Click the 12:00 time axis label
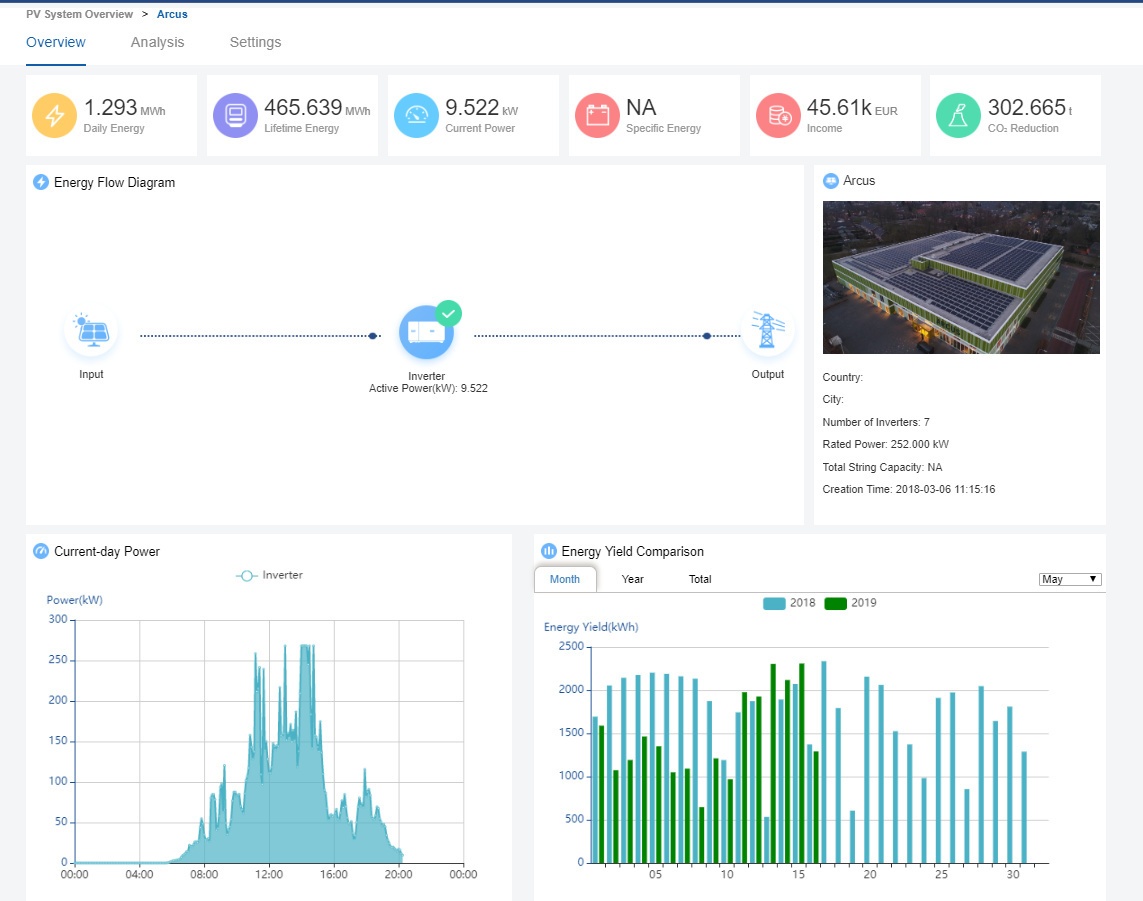This screenshot has height=901, width=1143. pyautogui.click(x=269, y=874)
